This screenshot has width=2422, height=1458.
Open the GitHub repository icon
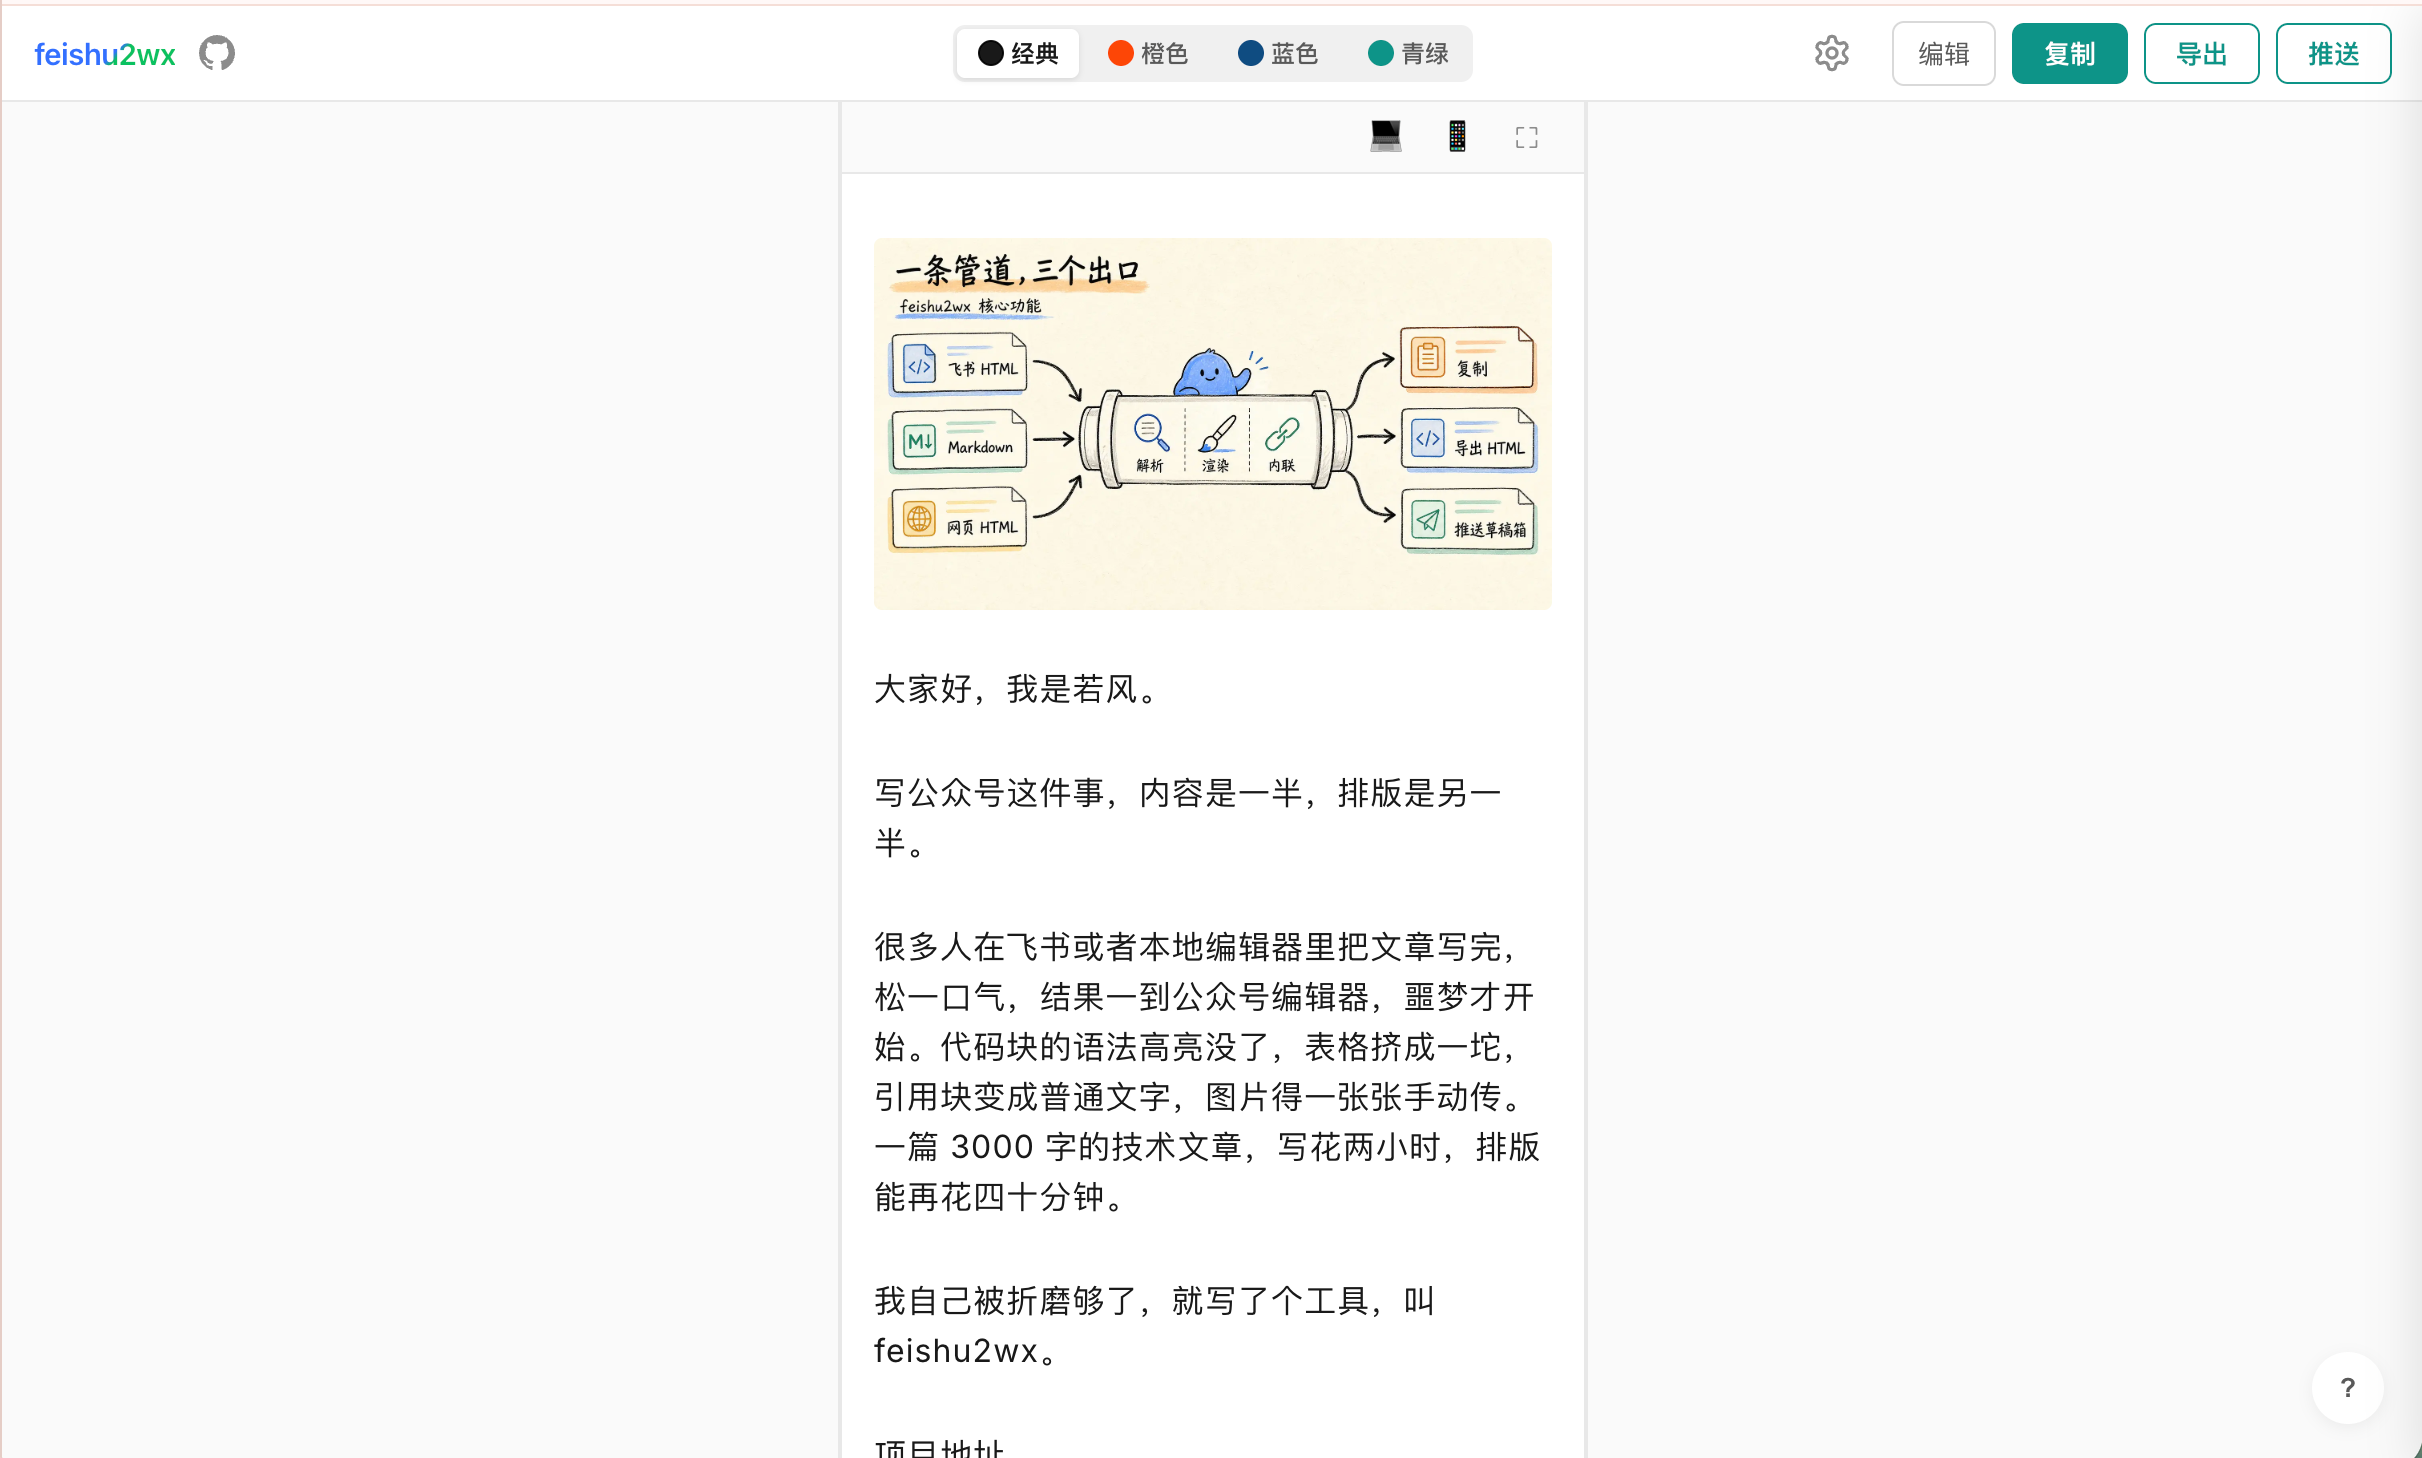pos(216,54)
